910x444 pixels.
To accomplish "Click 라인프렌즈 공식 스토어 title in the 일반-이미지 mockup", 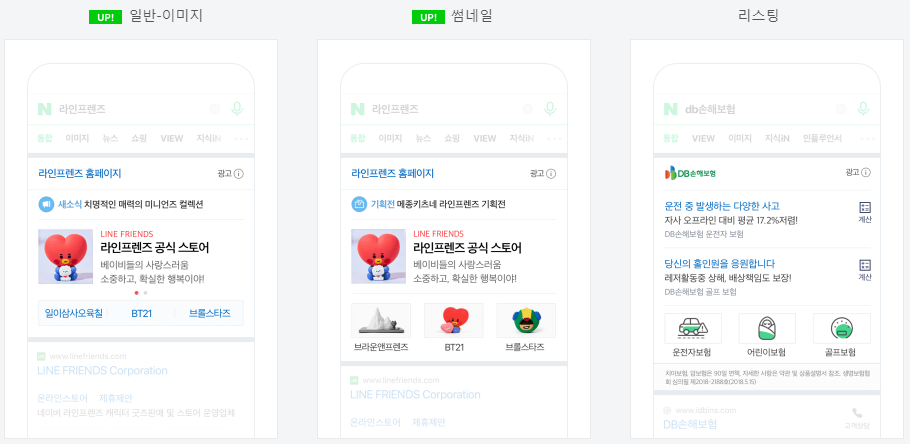I will coord(155,248).
